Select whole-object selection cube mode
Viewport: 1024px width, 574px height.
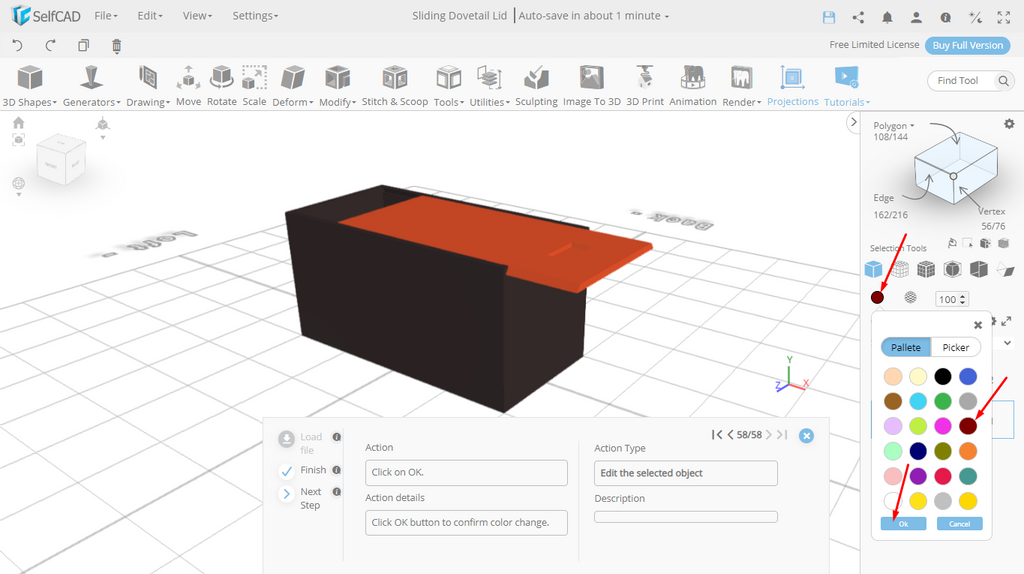click(873, 268)
